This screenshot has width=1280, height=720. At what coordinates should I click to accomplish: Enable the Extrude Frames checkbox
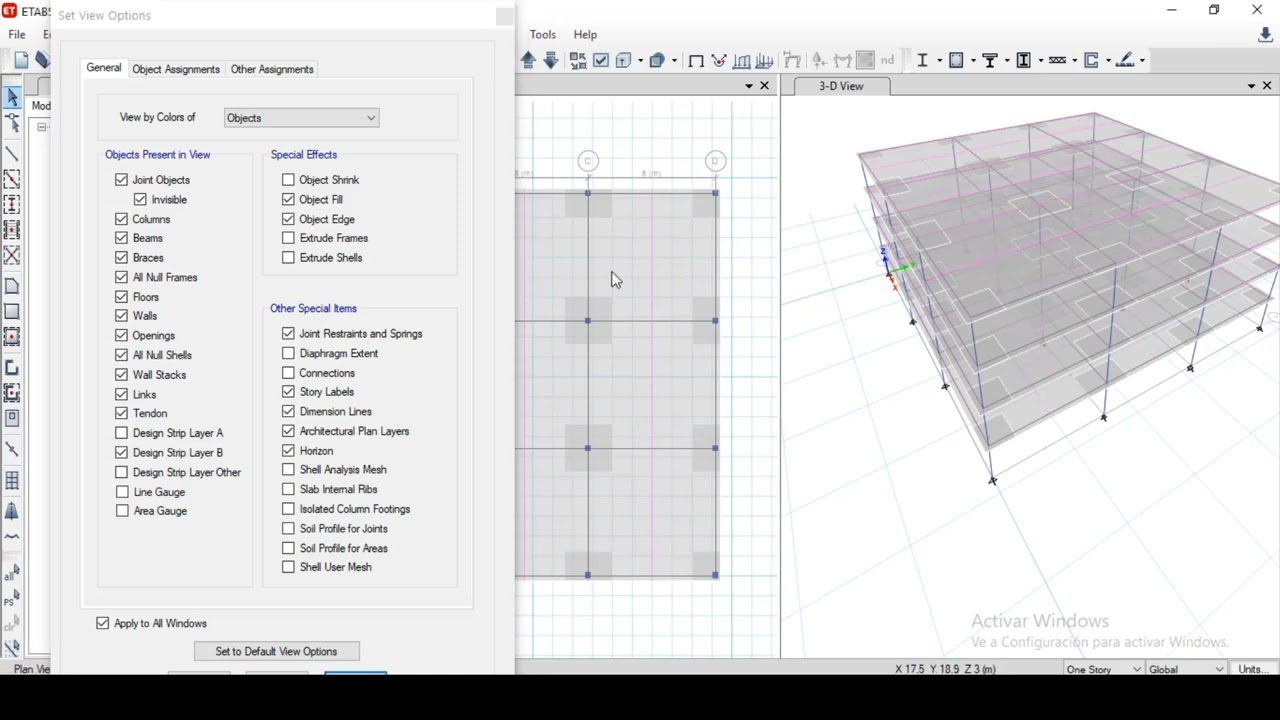288,238
